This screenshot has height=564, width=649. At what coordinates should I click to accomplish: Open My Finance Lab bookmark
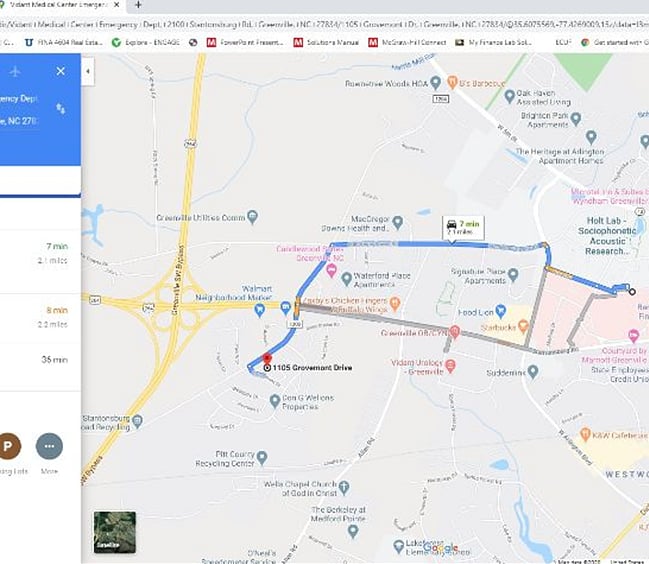[x=493, y=42]
